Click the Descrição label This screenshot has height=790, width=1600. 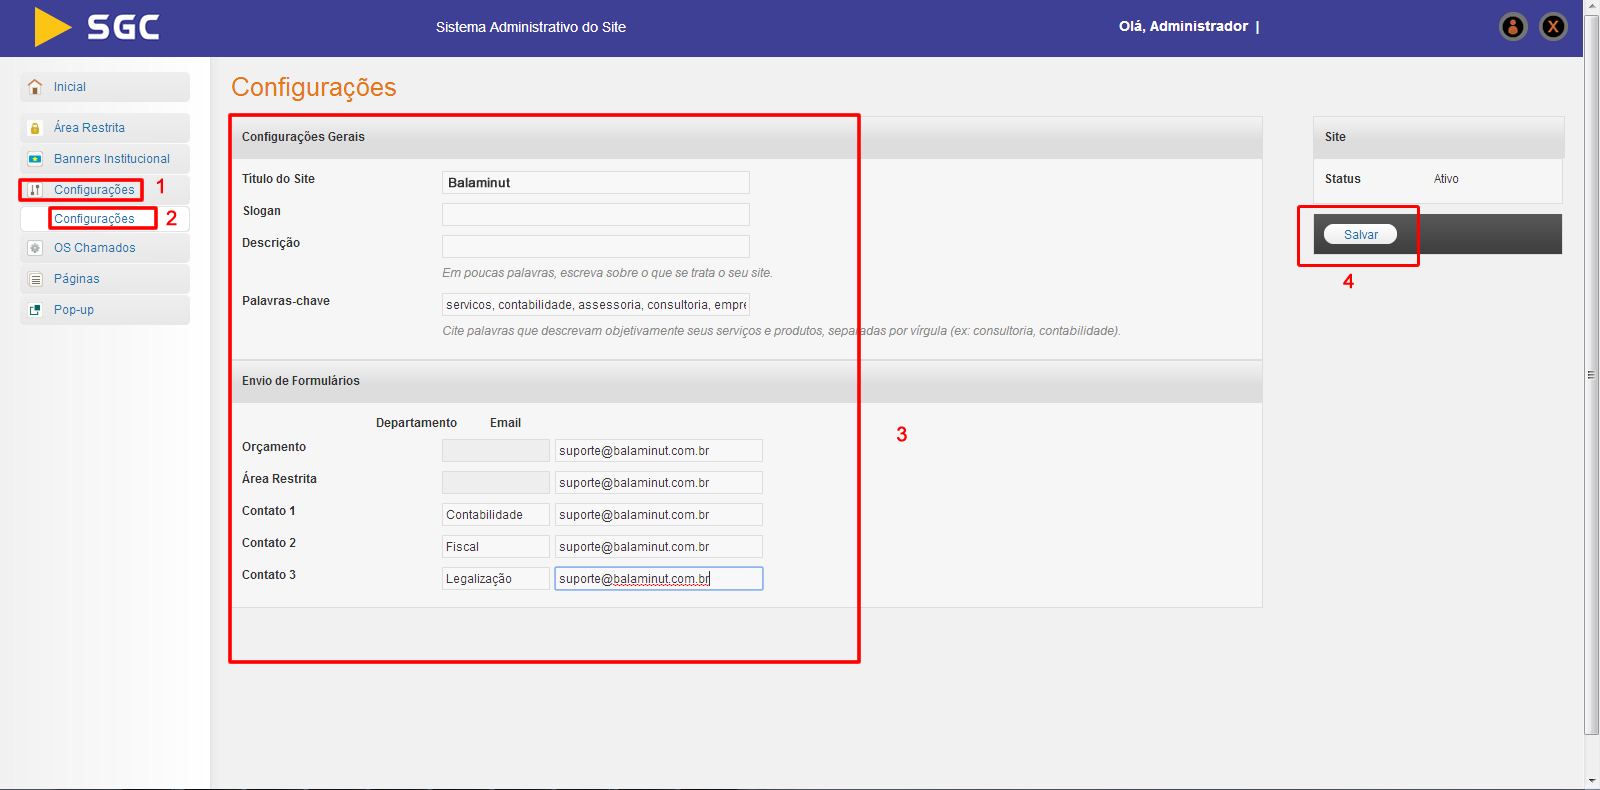(271, 243)
